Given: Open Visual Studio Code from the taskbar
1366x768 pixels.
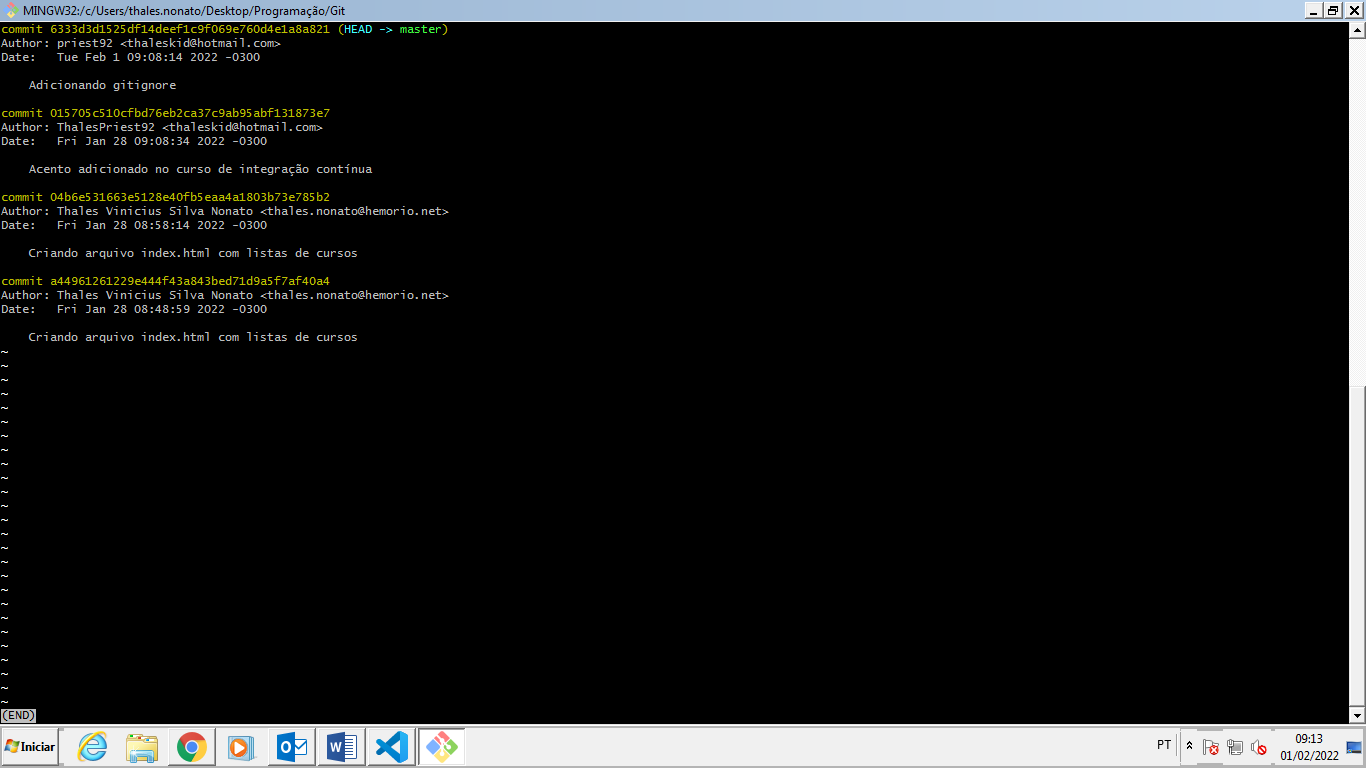Looking at the screenshot, I should (391, 747).
